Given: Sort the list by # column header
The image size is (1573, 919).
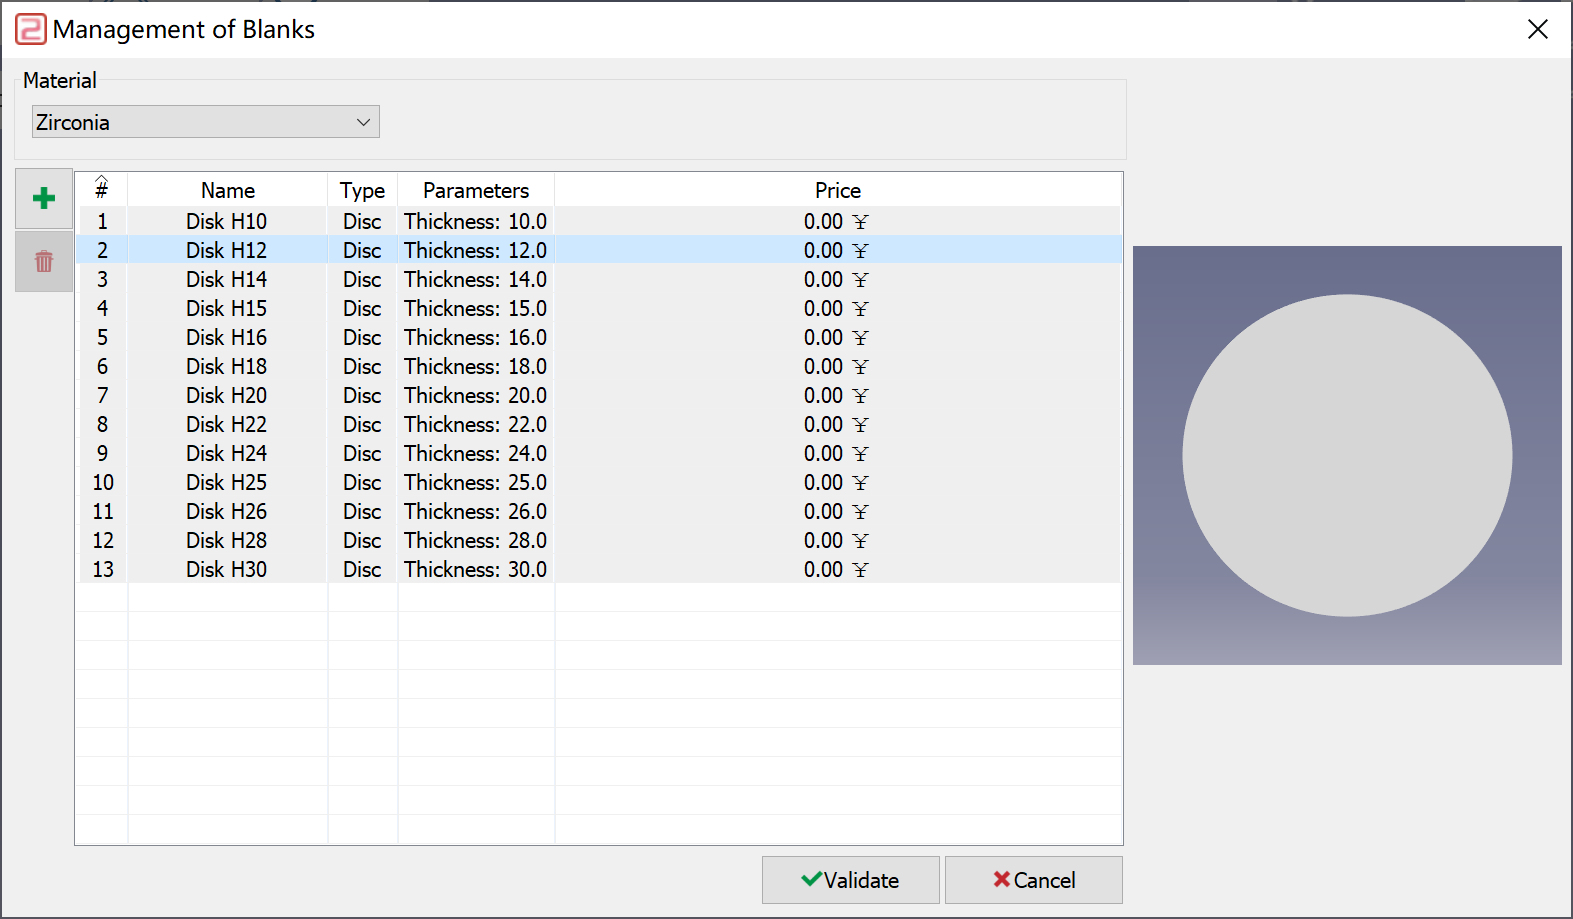Looking at the screenshot, I should [102, 190].
